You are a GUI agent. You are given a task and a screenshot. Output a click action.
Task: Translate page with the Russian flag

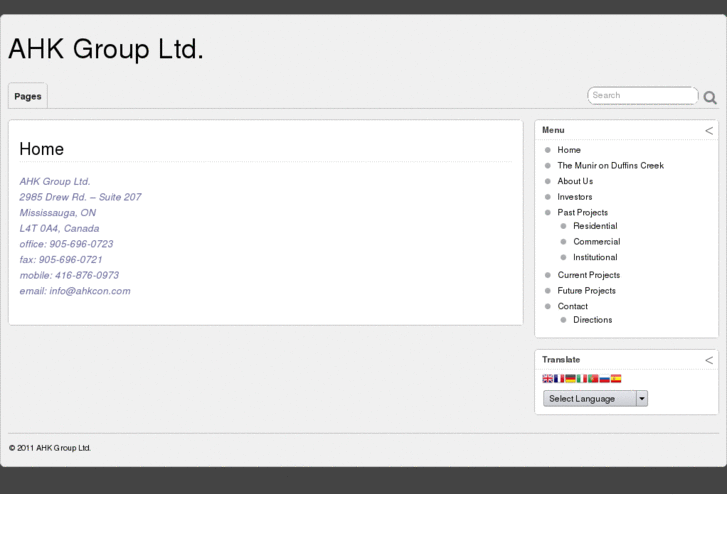(605, 378)
